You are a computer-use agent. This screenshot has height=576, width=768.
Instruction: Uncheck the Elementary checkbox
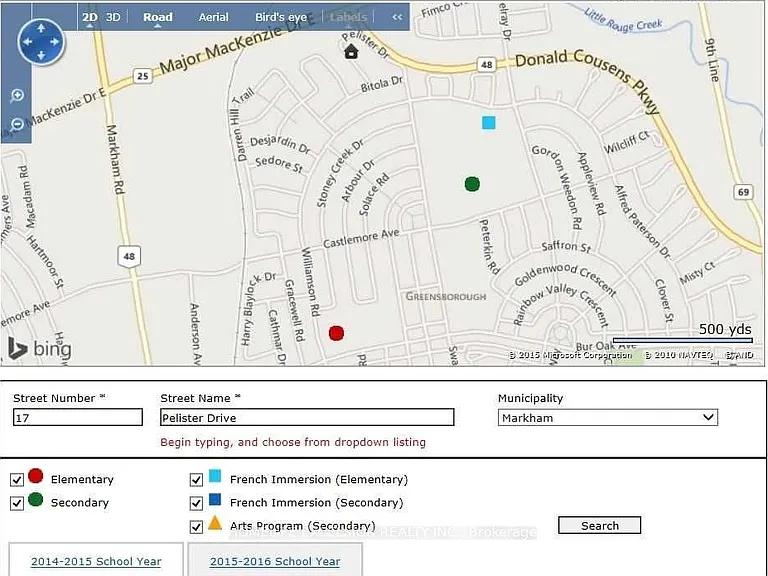pyautogui.click(x=17, y=480)
